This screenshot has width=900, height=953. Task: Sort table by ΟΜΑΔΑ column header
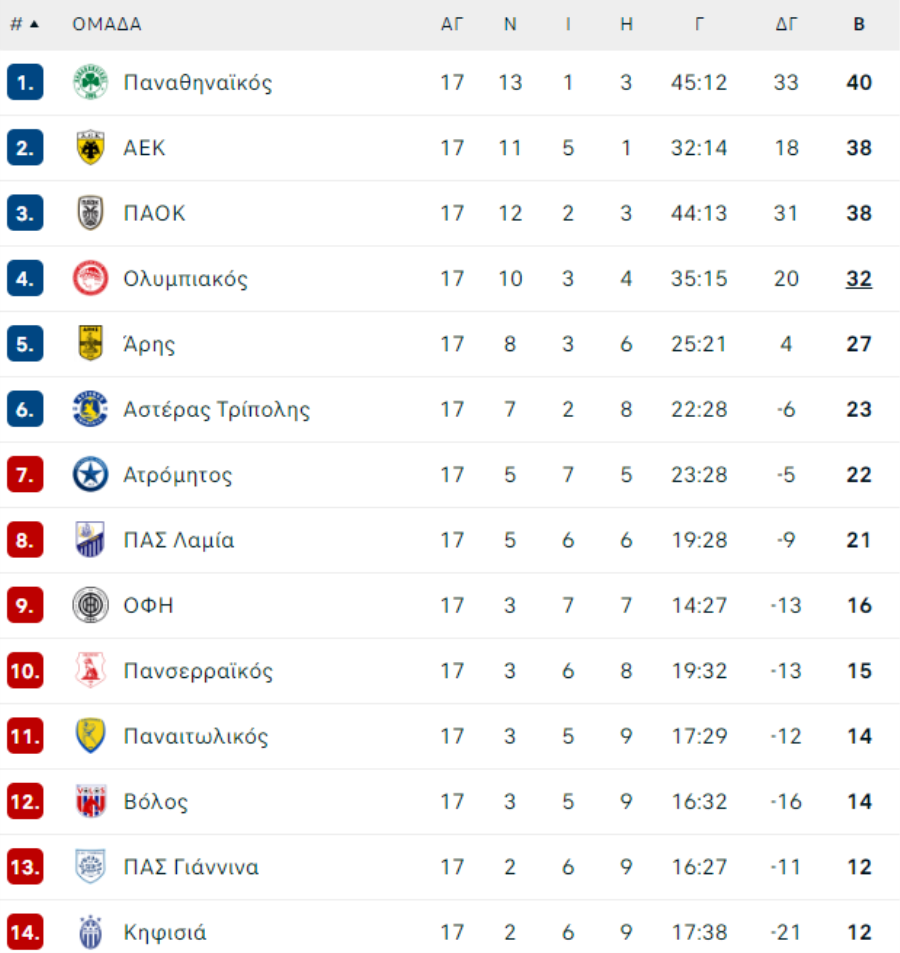tap(107, 24)
